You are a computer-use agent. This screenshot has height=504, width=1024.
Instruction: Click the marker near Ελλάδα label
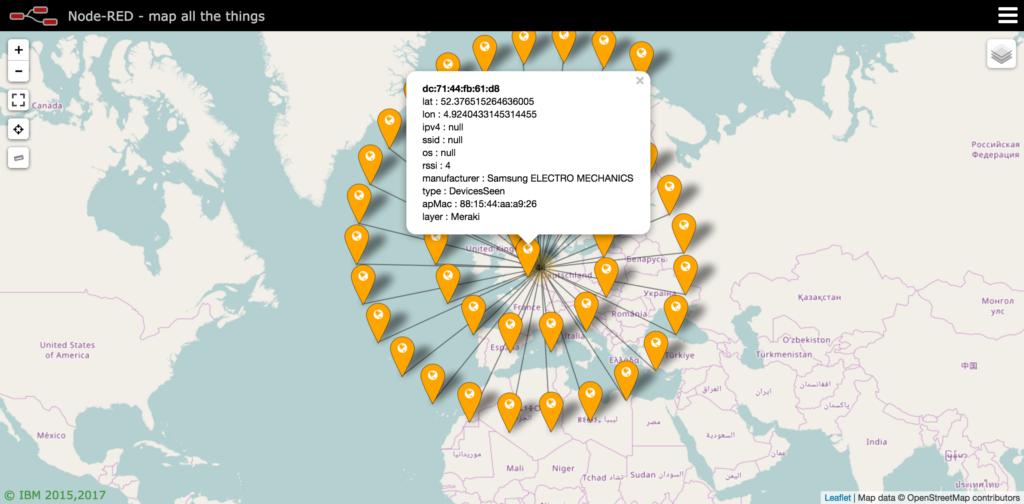pyautogui.click(x=626, y=380)
